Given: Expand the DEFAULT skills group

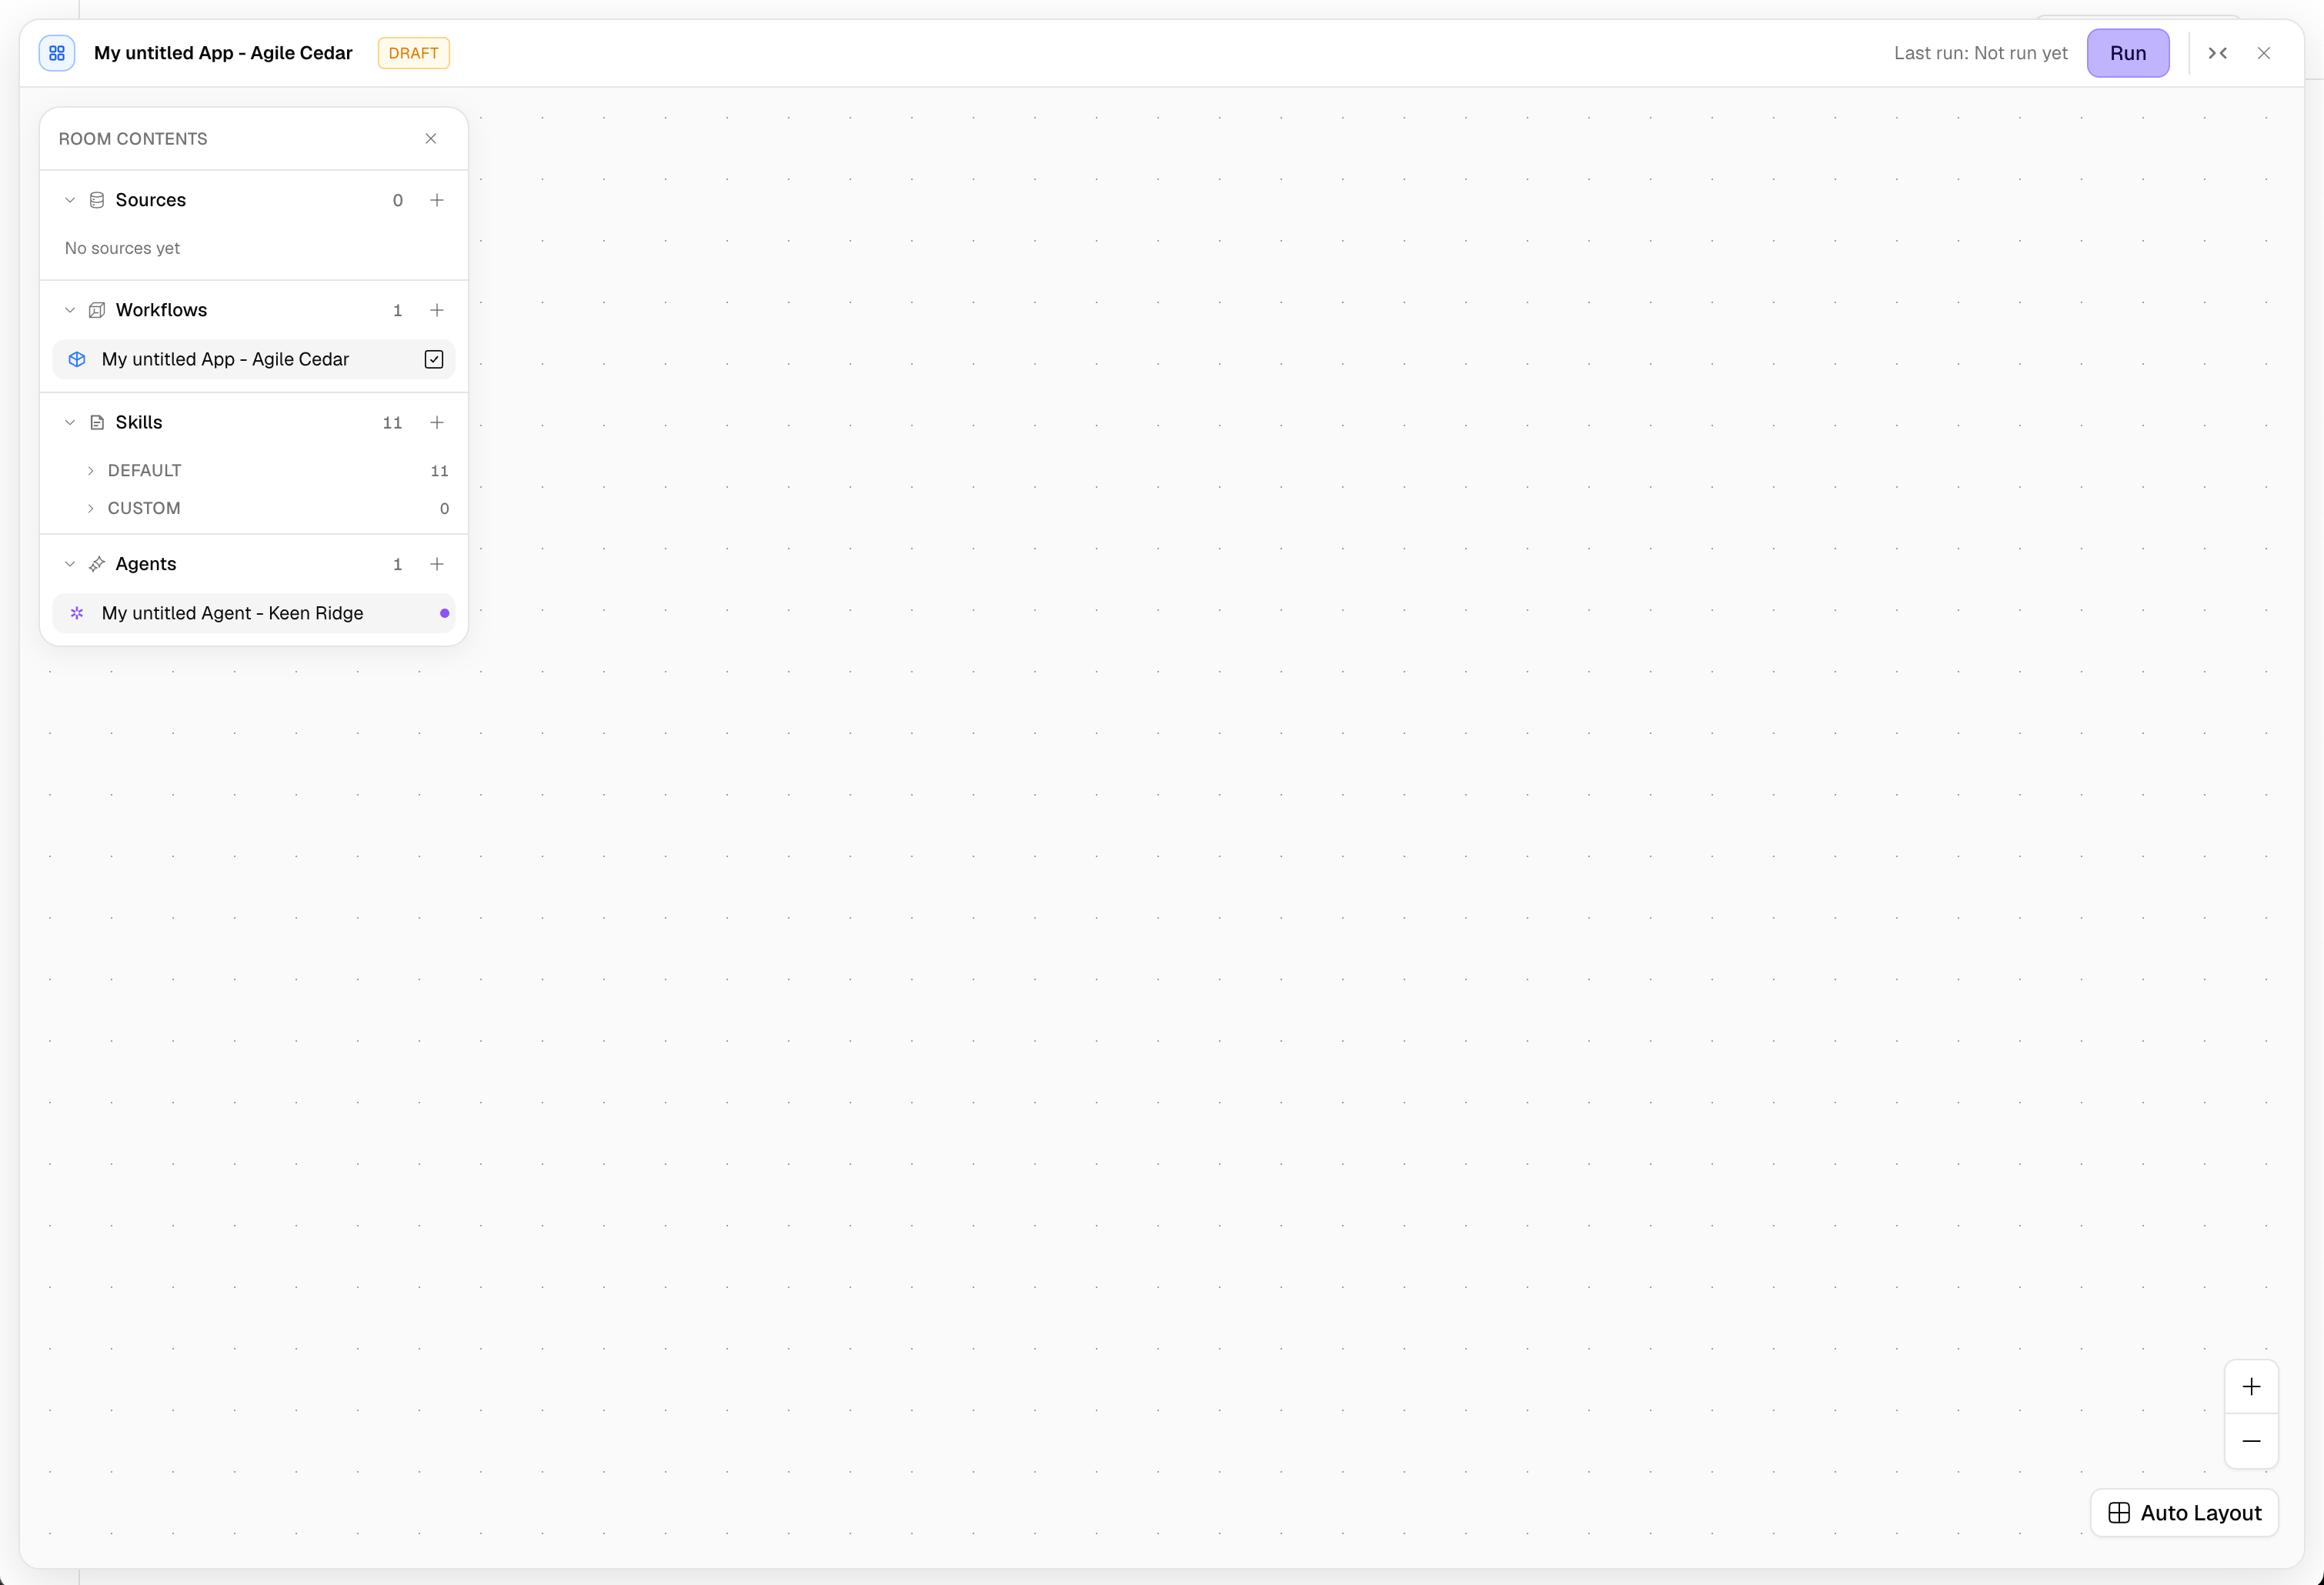Looking at the screenshot, I should click(x=91, y=470).
